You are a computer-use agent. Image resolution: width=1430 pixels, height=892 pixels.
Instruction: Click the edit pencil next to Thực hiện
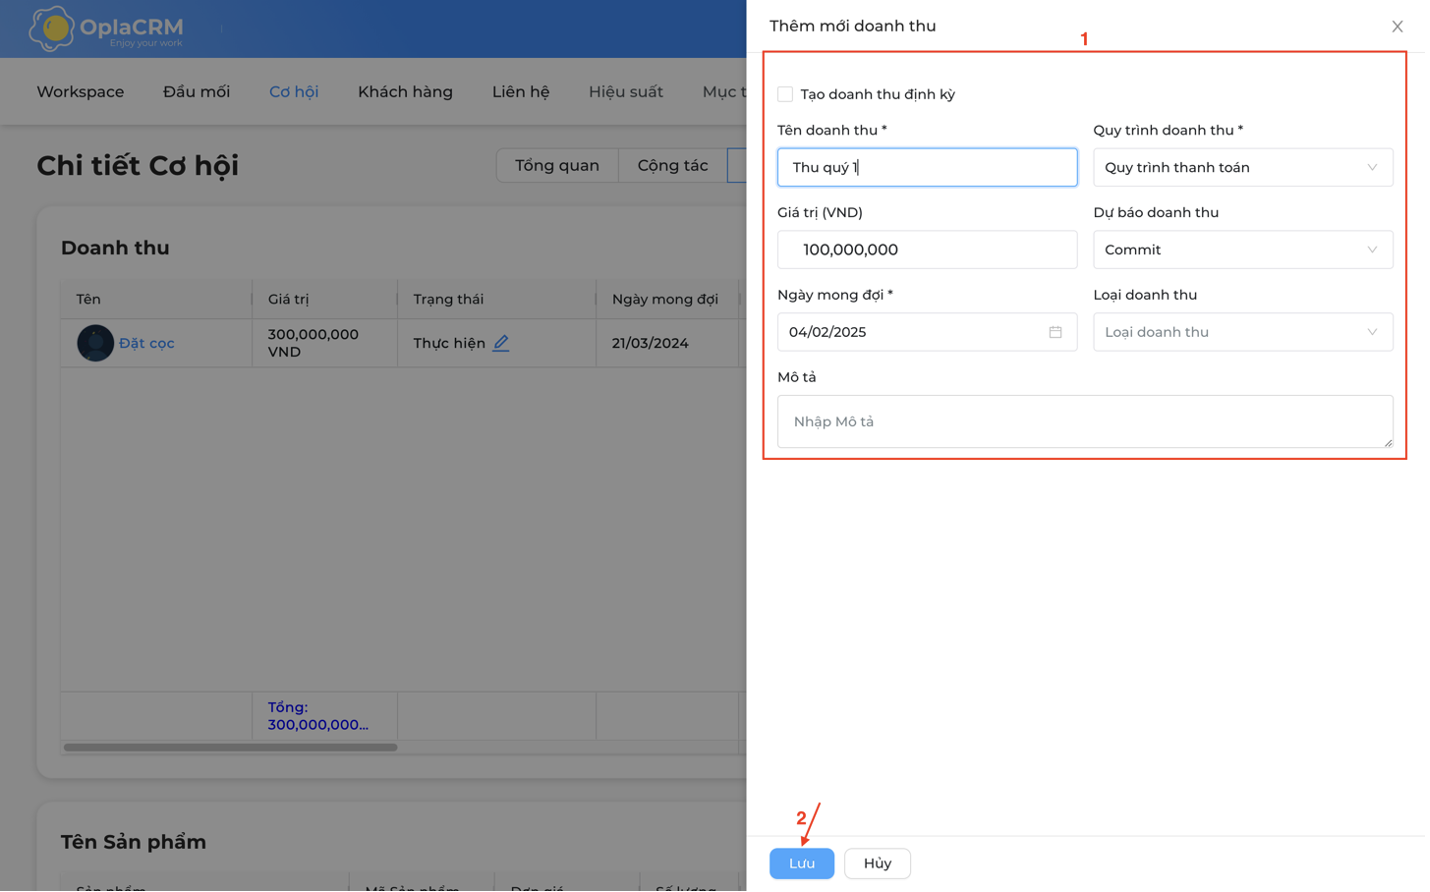click(501, 343)
